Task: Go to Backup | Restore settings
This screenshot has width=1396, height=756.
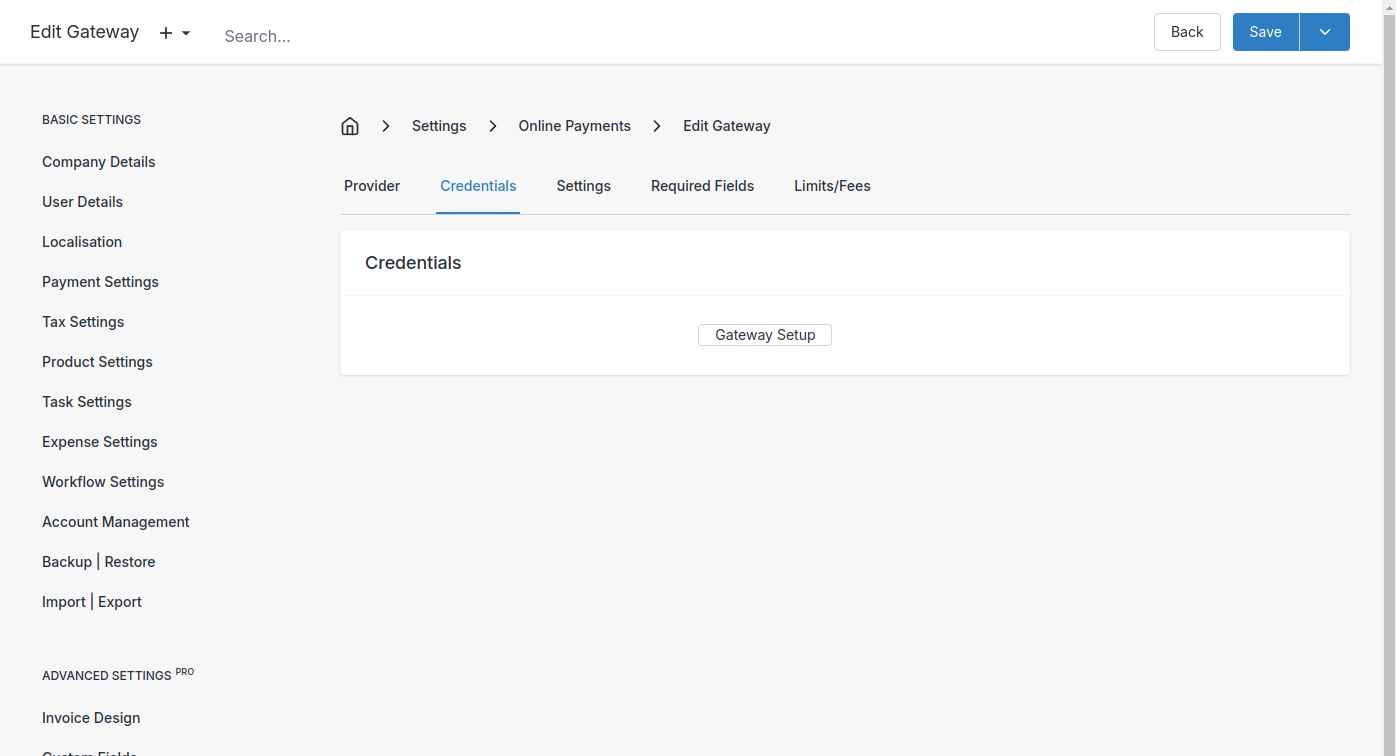Action: pos(99,562)
